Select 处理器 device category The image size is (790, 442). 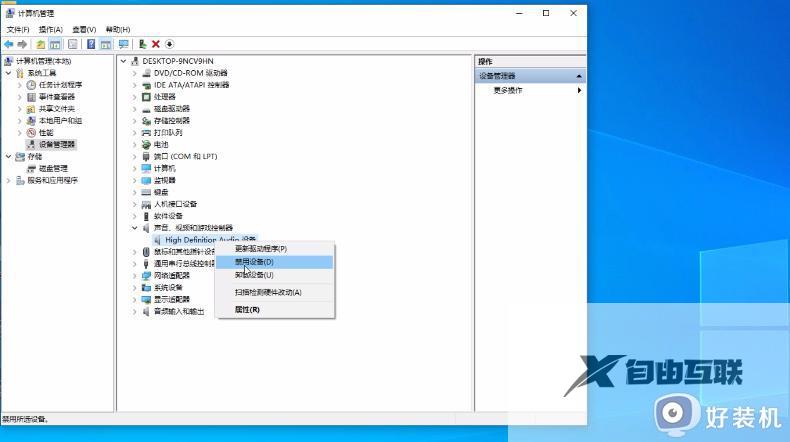[x=165, y=97]
